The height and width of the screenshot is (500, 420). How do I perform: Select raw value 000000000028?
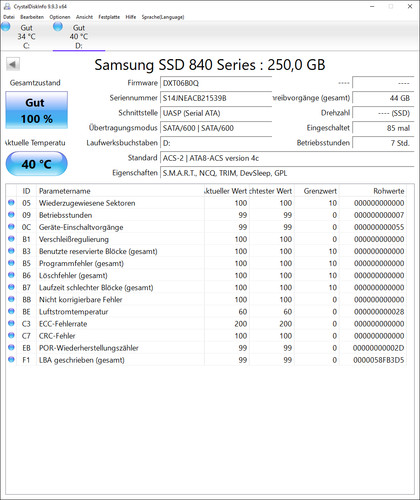click(x=379, y=312)
